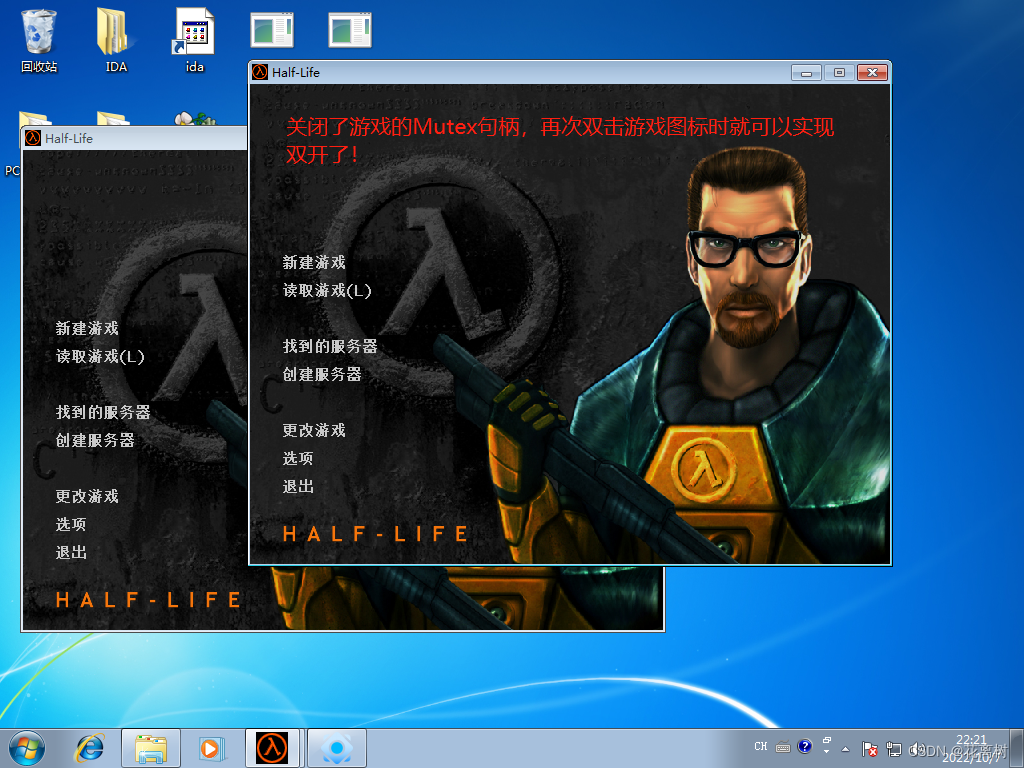Click 更改游戏 in the front Half-Life window

pyautogui.click(x=313, y=430)
